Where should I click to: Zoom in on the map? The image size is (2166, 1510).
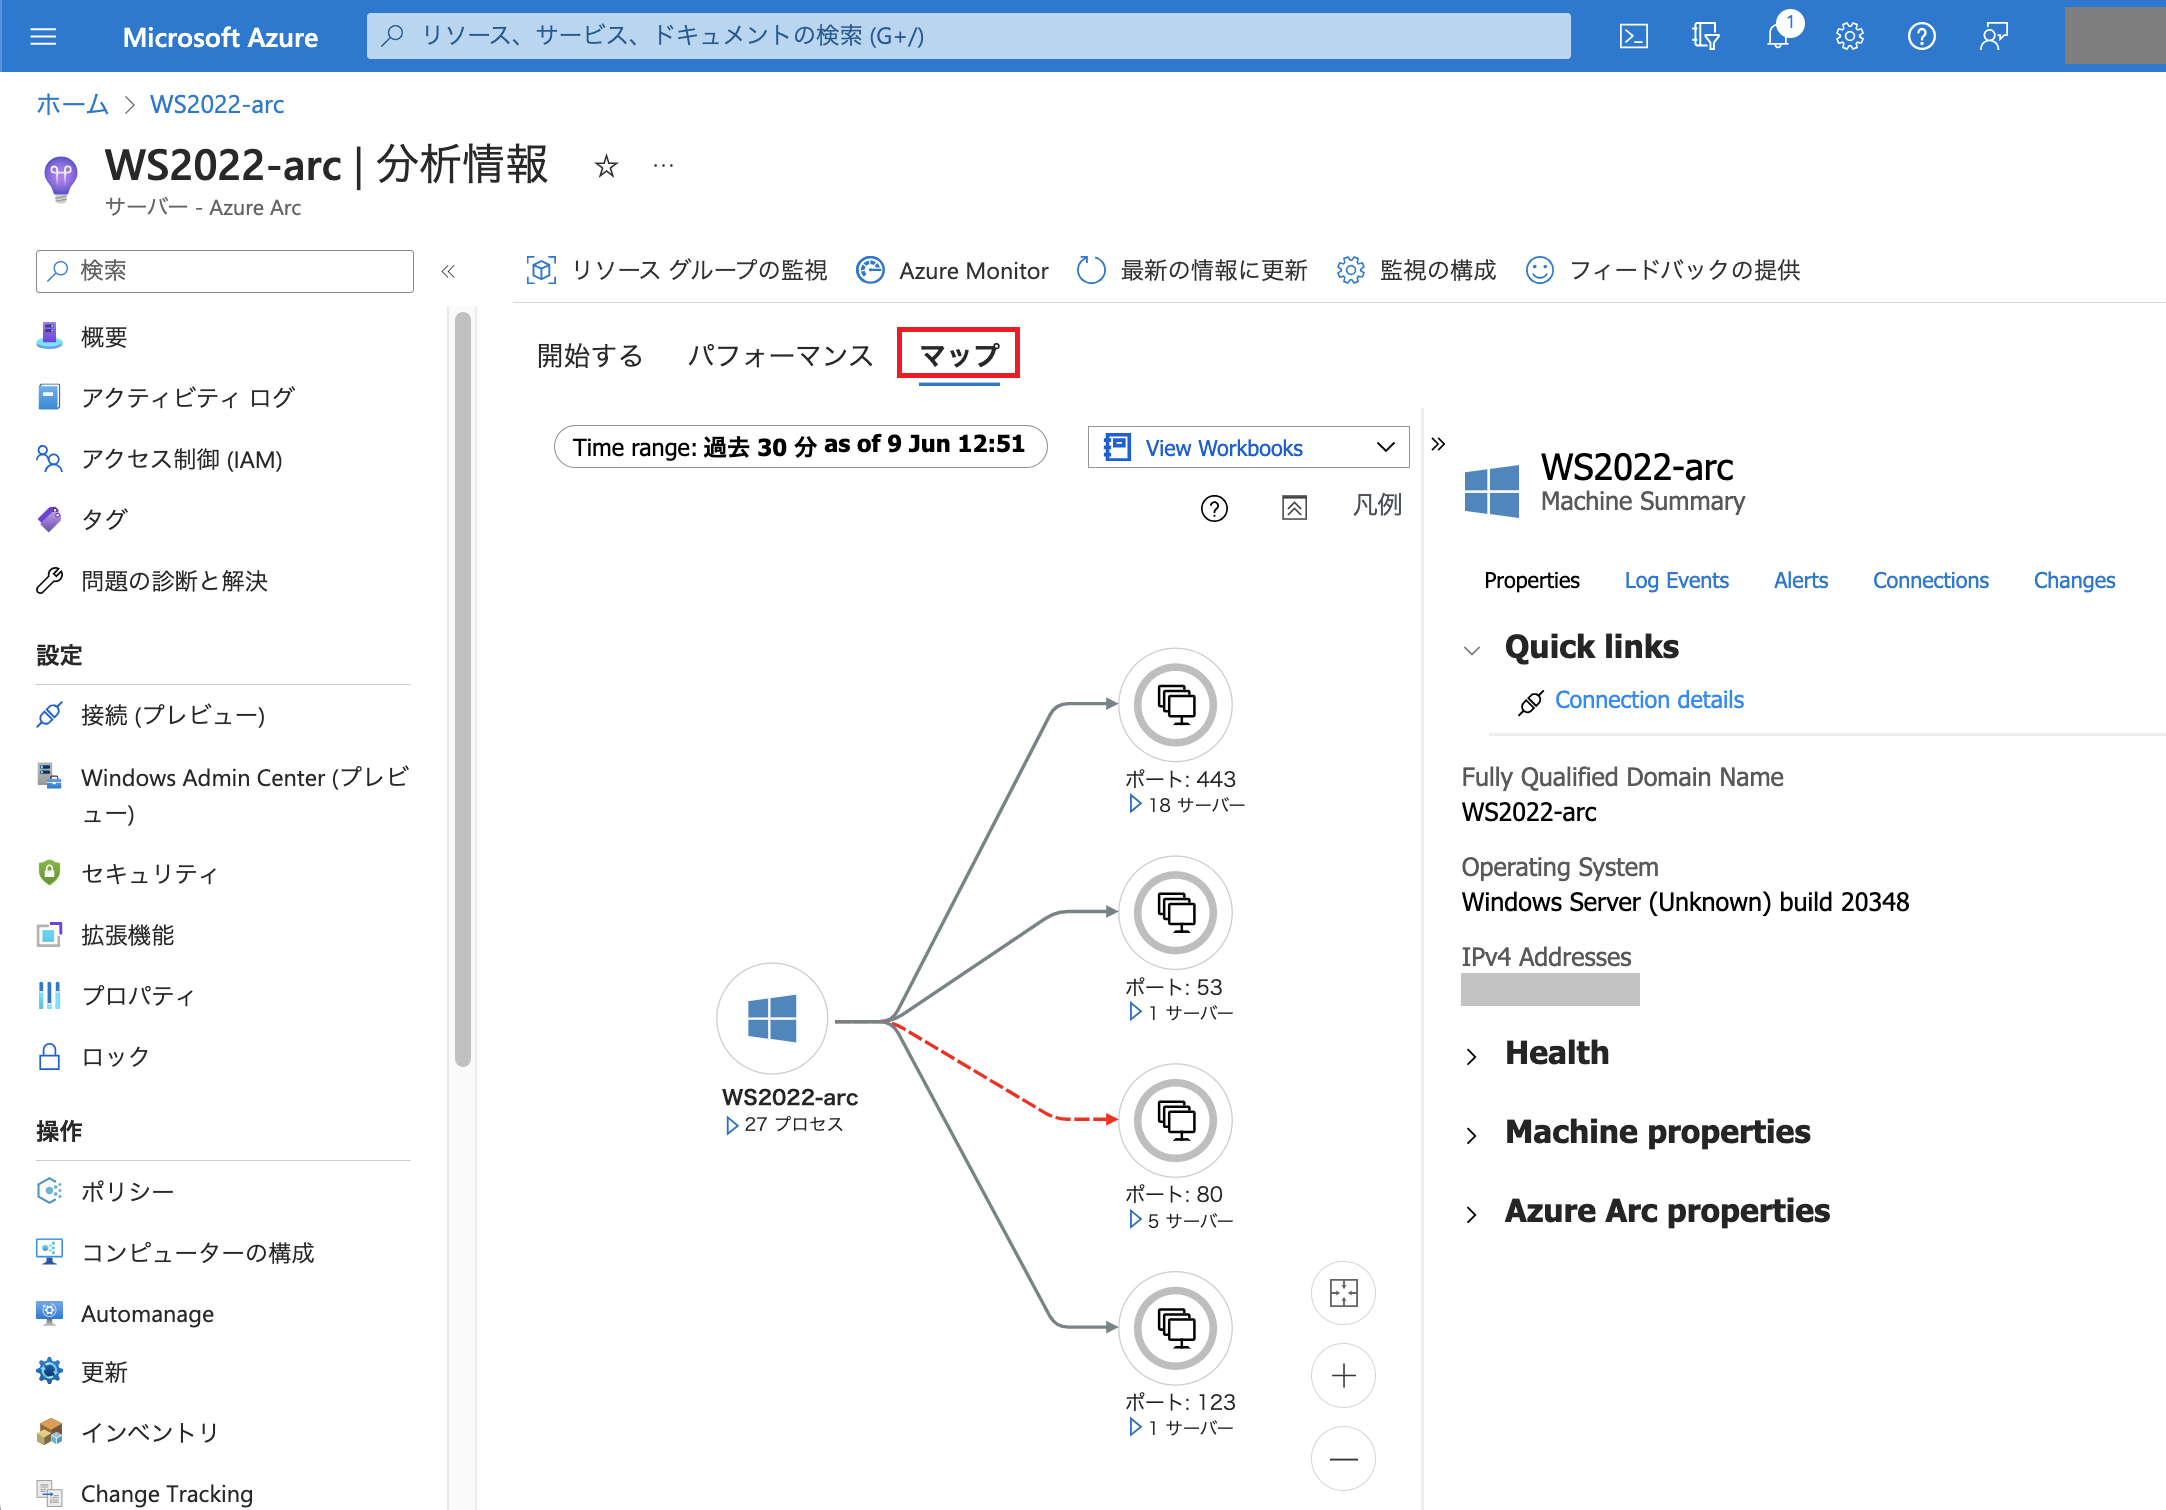tap(1343, 1376)
